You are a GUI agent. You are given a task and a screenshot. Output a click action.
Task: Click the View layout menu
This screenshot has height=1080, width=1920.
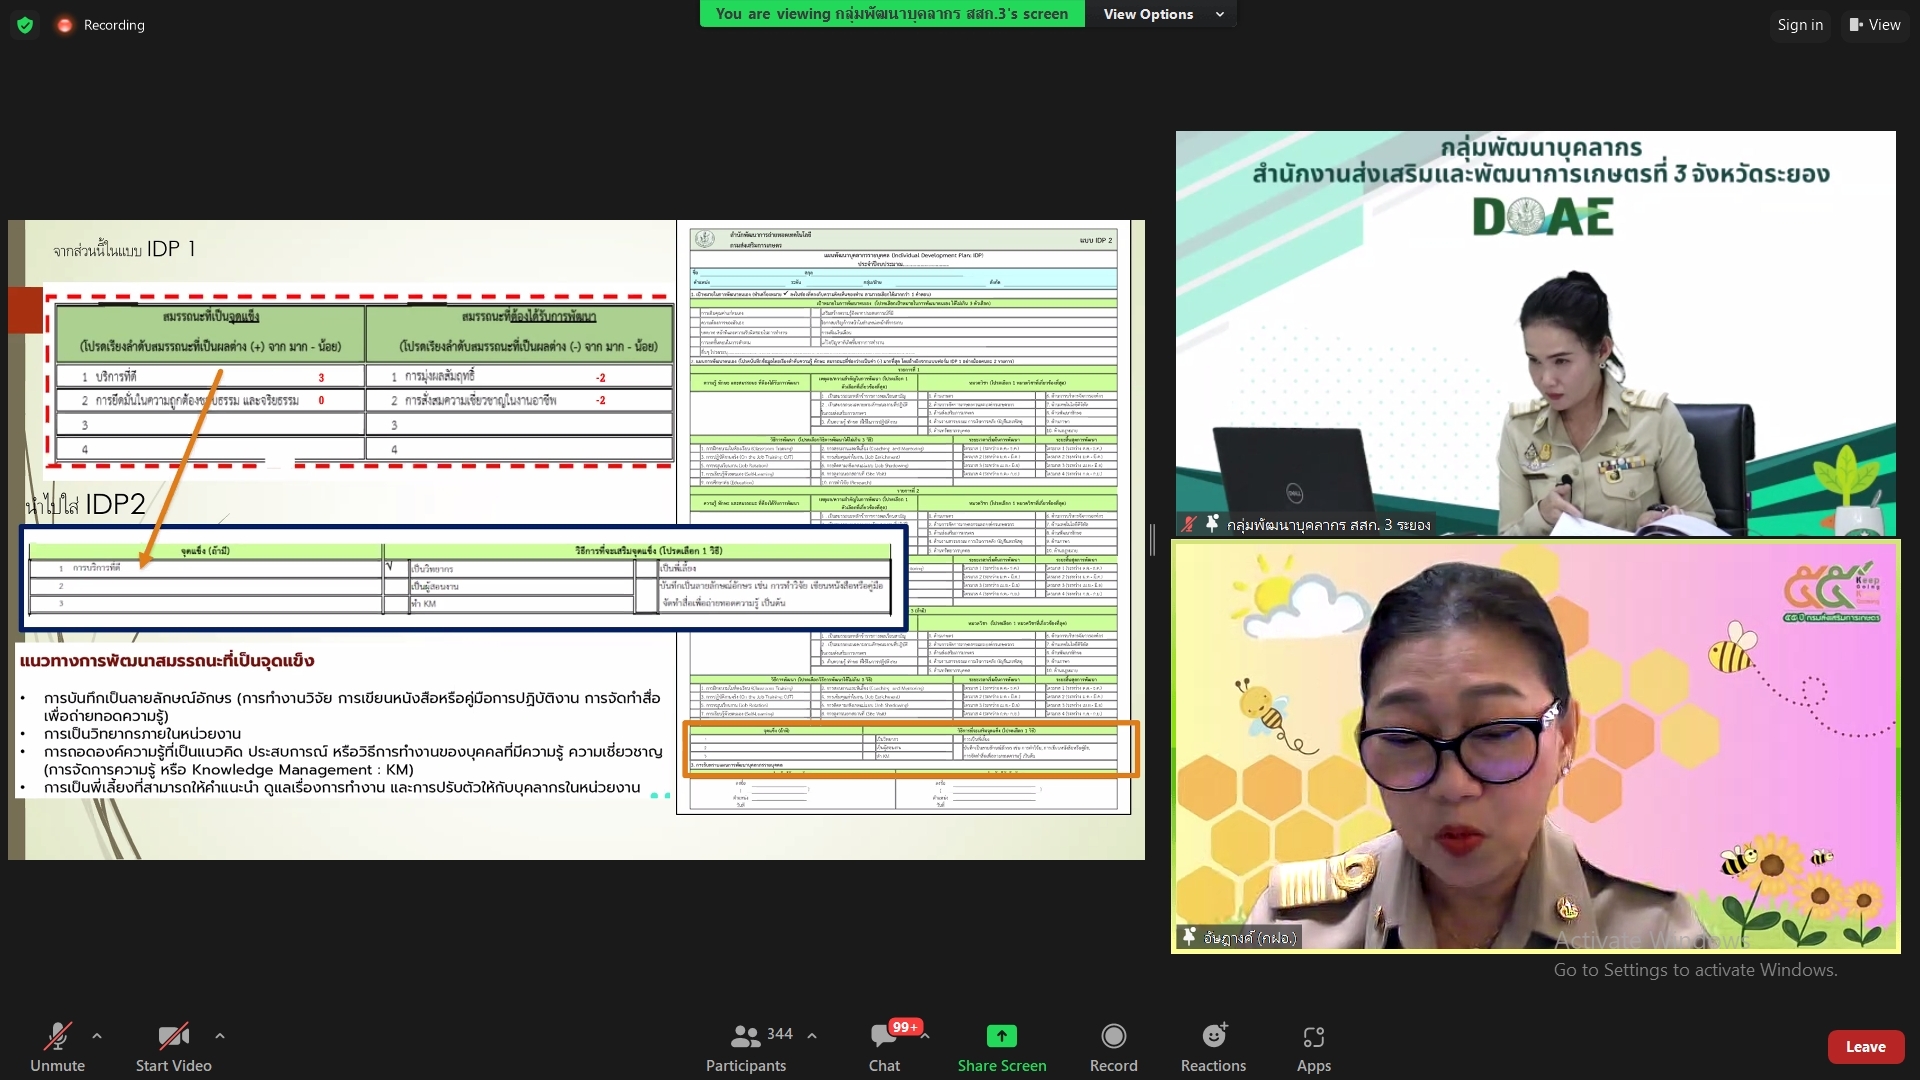point(1875,25)
